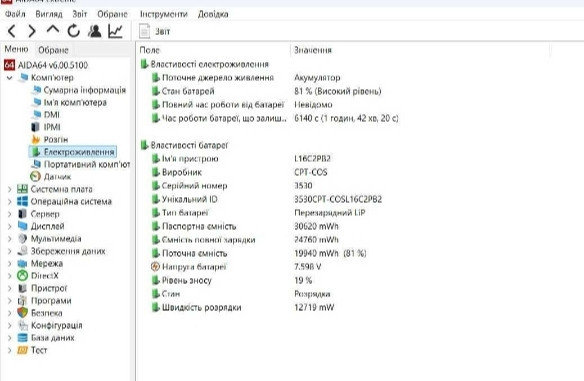
Task: Expand the Системна плата node
Action: (x=10, y=189)
